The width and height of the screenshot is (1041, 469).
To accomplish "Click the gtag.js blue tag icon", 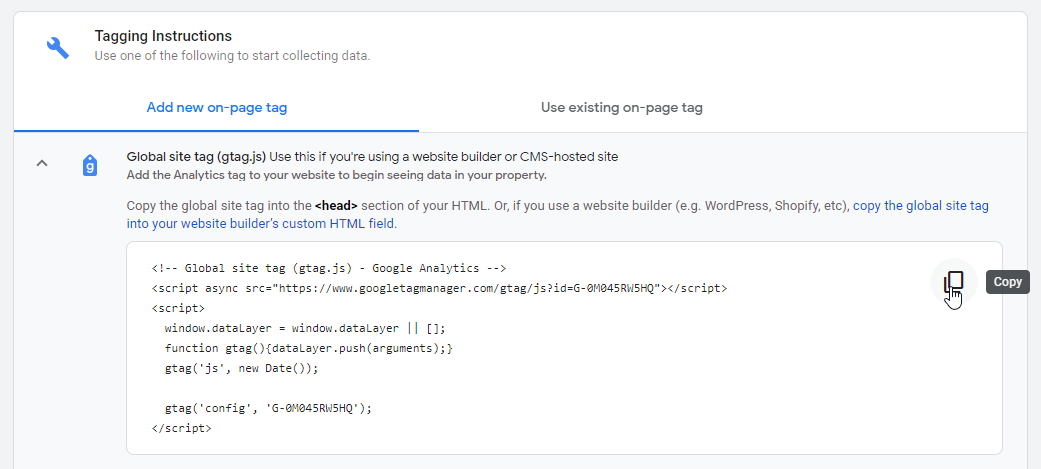I will (x=90, y=165).
